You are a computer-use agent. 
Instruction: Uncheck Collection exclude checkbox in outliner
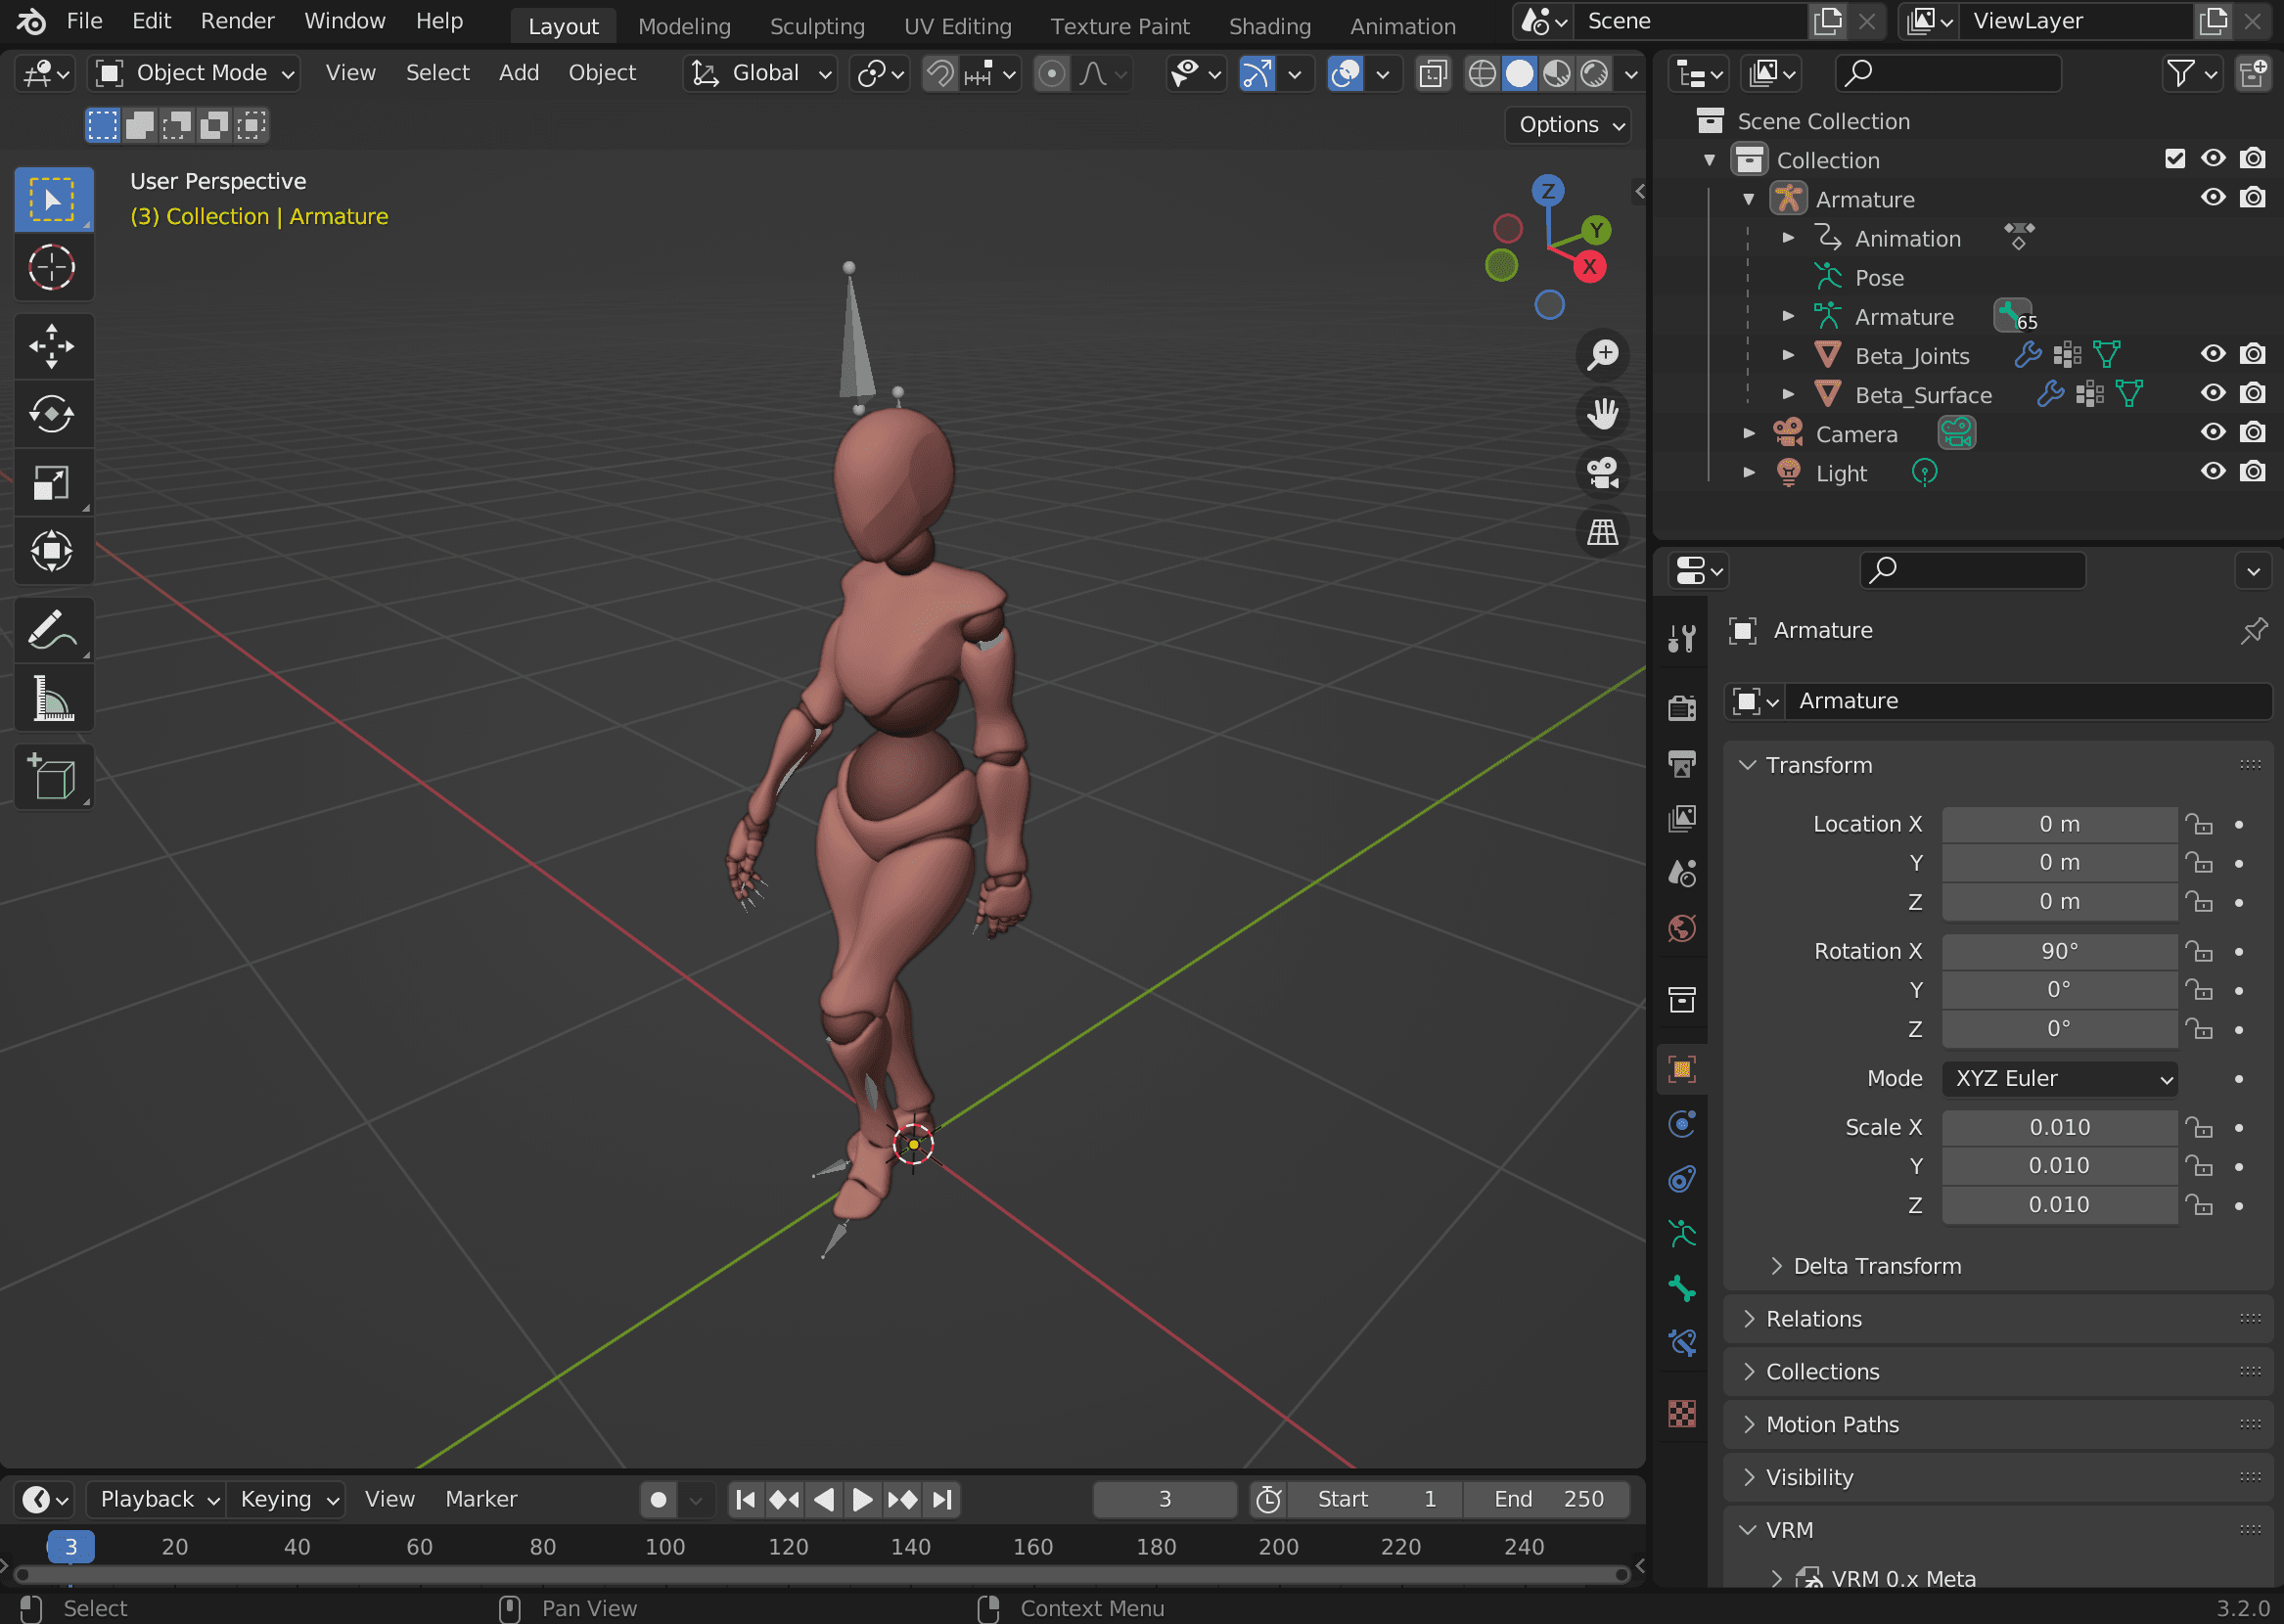coord(2174,158)
